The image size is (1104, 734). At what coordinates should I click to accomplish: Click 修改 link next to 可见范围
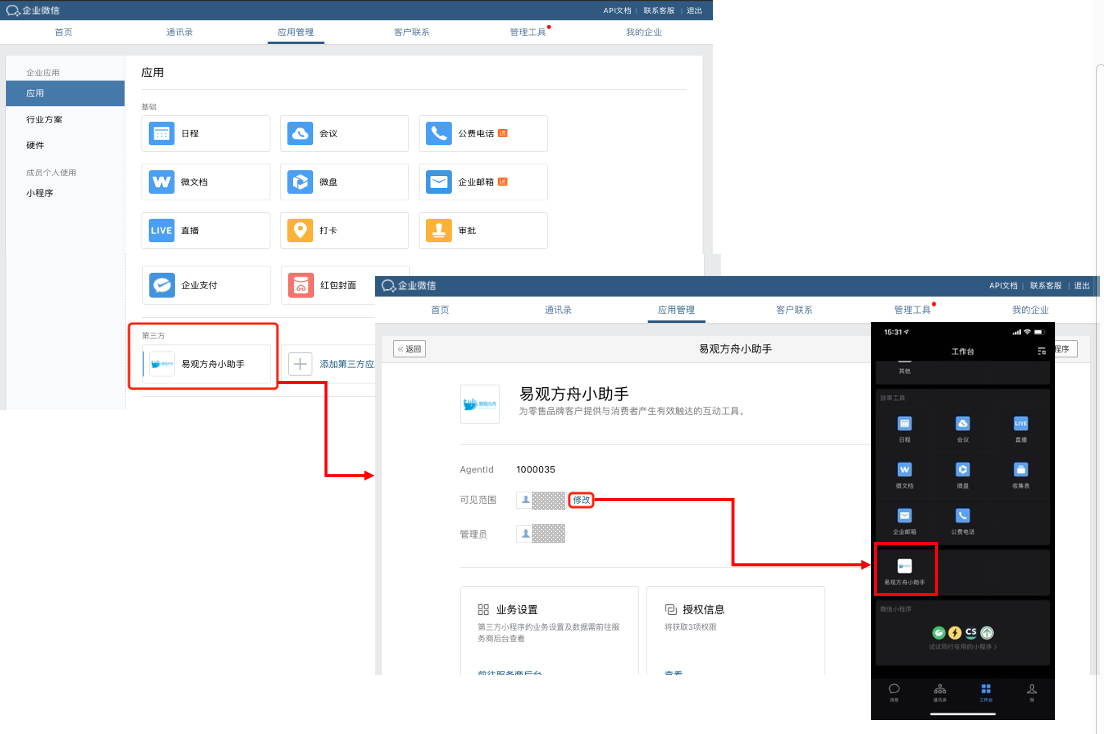pyautogui.click(x=582, y=500)
